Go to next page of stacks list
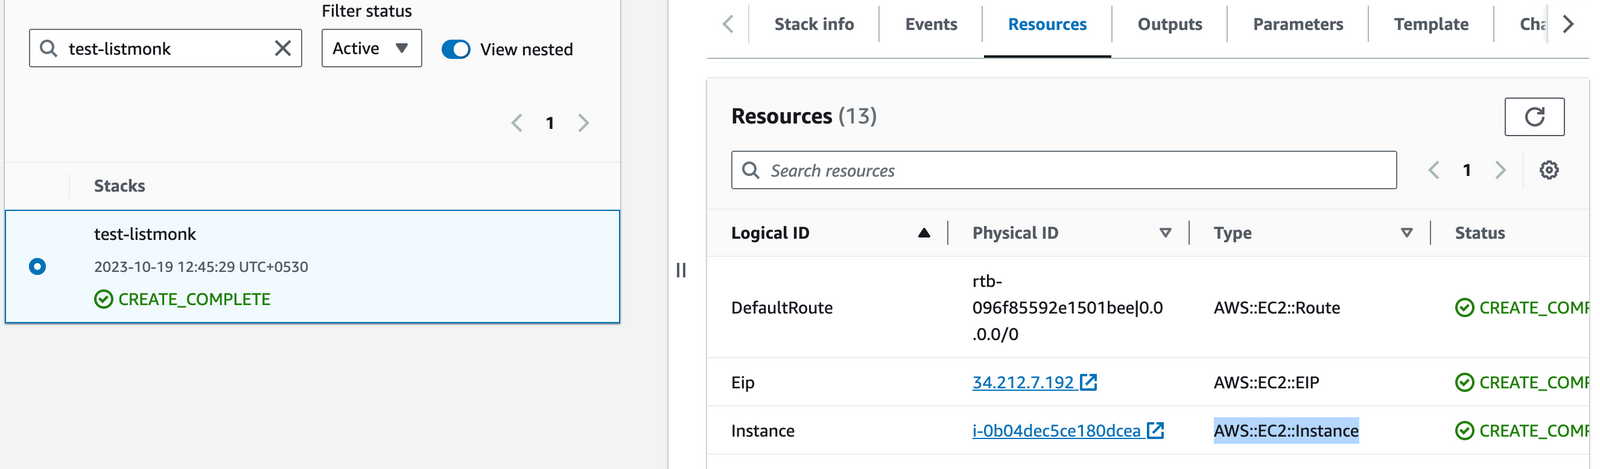The height and width of the screenshot is (469, 1600). 584,123
